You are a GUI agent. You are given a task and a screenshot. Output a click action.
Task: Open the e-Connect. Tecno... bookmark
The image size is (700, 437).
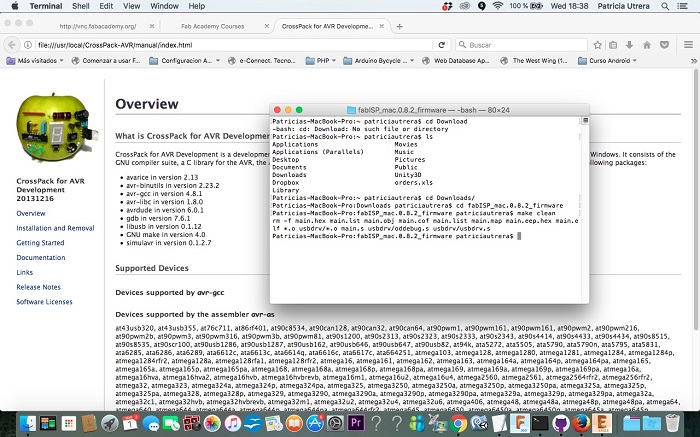point(262,61)
